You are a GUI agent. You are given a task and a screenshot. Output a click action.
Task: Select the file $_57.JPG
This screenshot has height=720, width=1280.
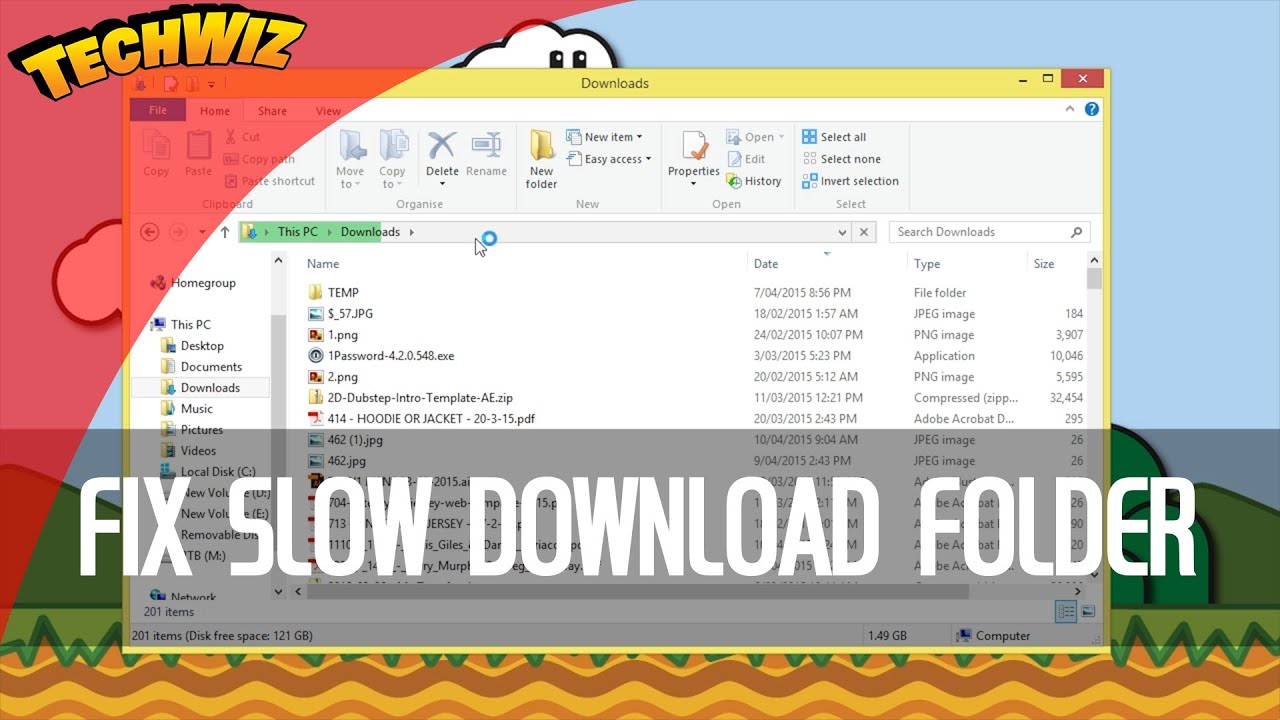coord(693,314)
